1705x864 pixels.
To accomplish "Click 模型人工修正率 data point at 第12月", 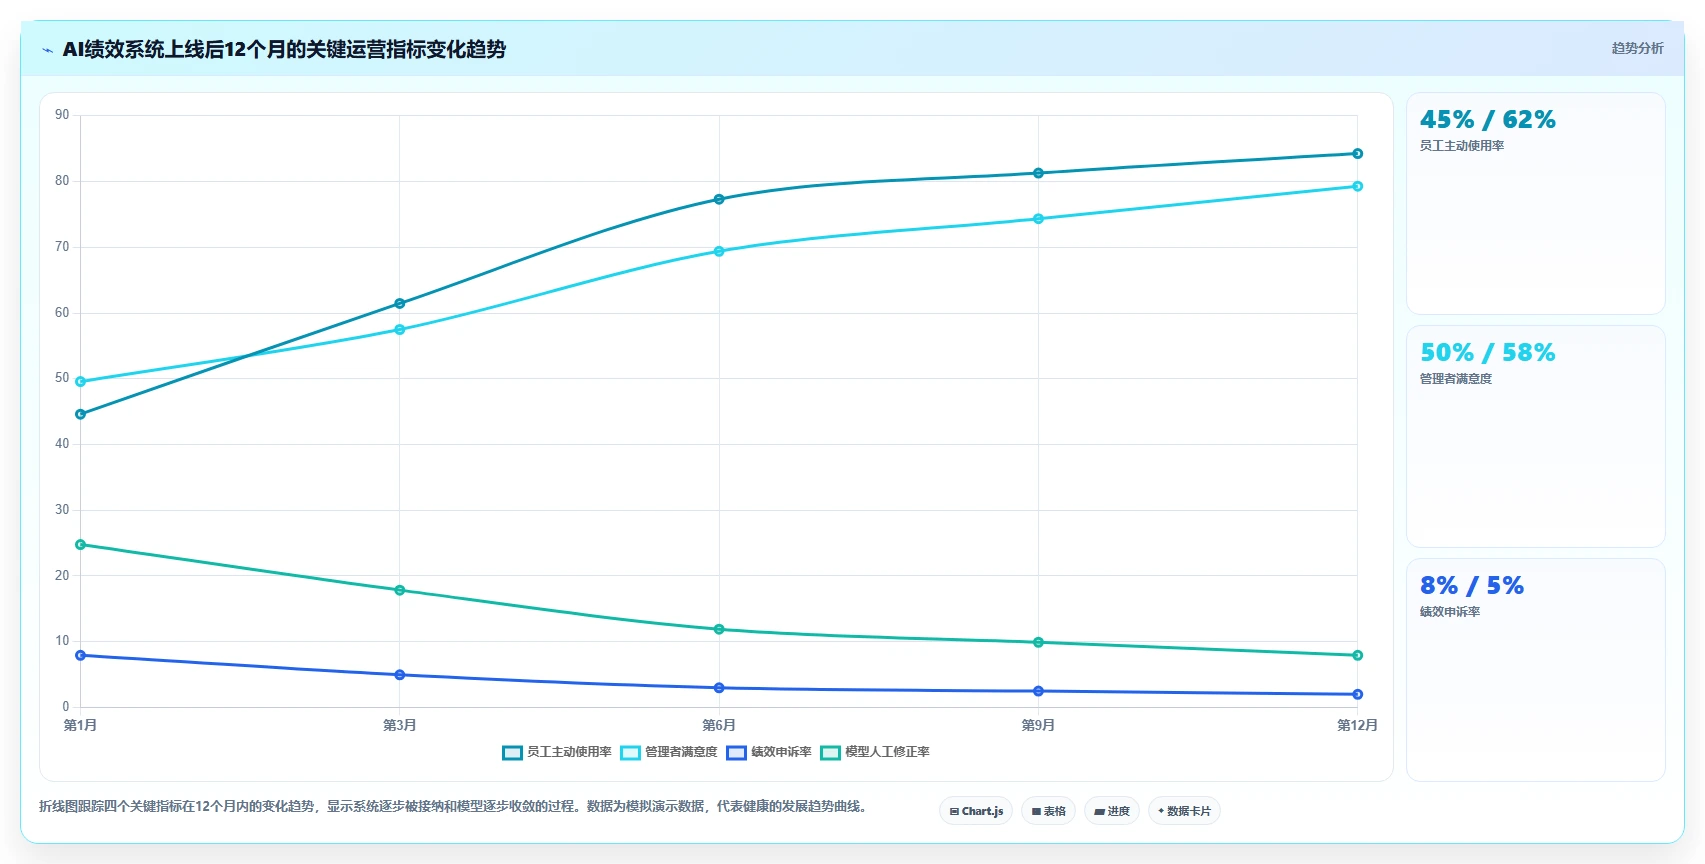I will [x=1357, y=655].
